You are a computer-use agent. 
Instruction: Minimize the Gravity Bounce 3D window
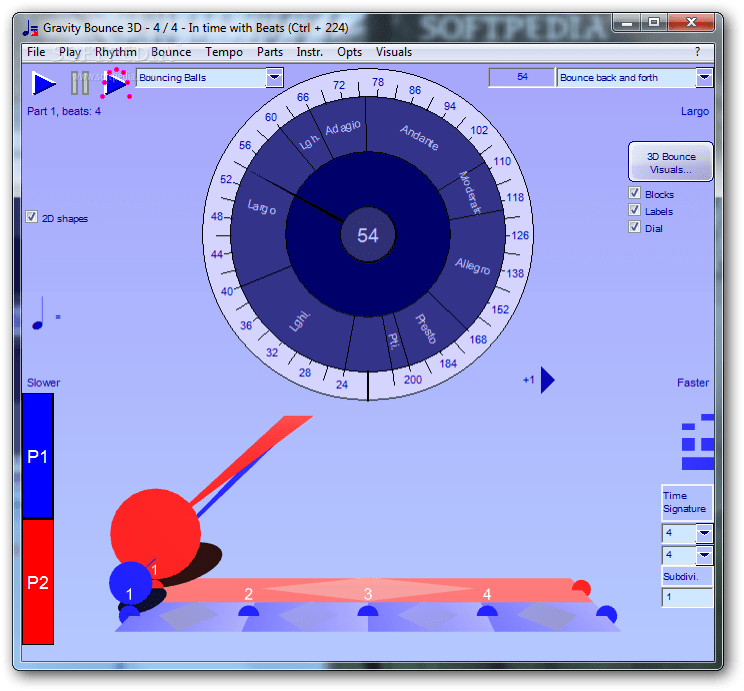pyautogui.click(x=627, y=22)
